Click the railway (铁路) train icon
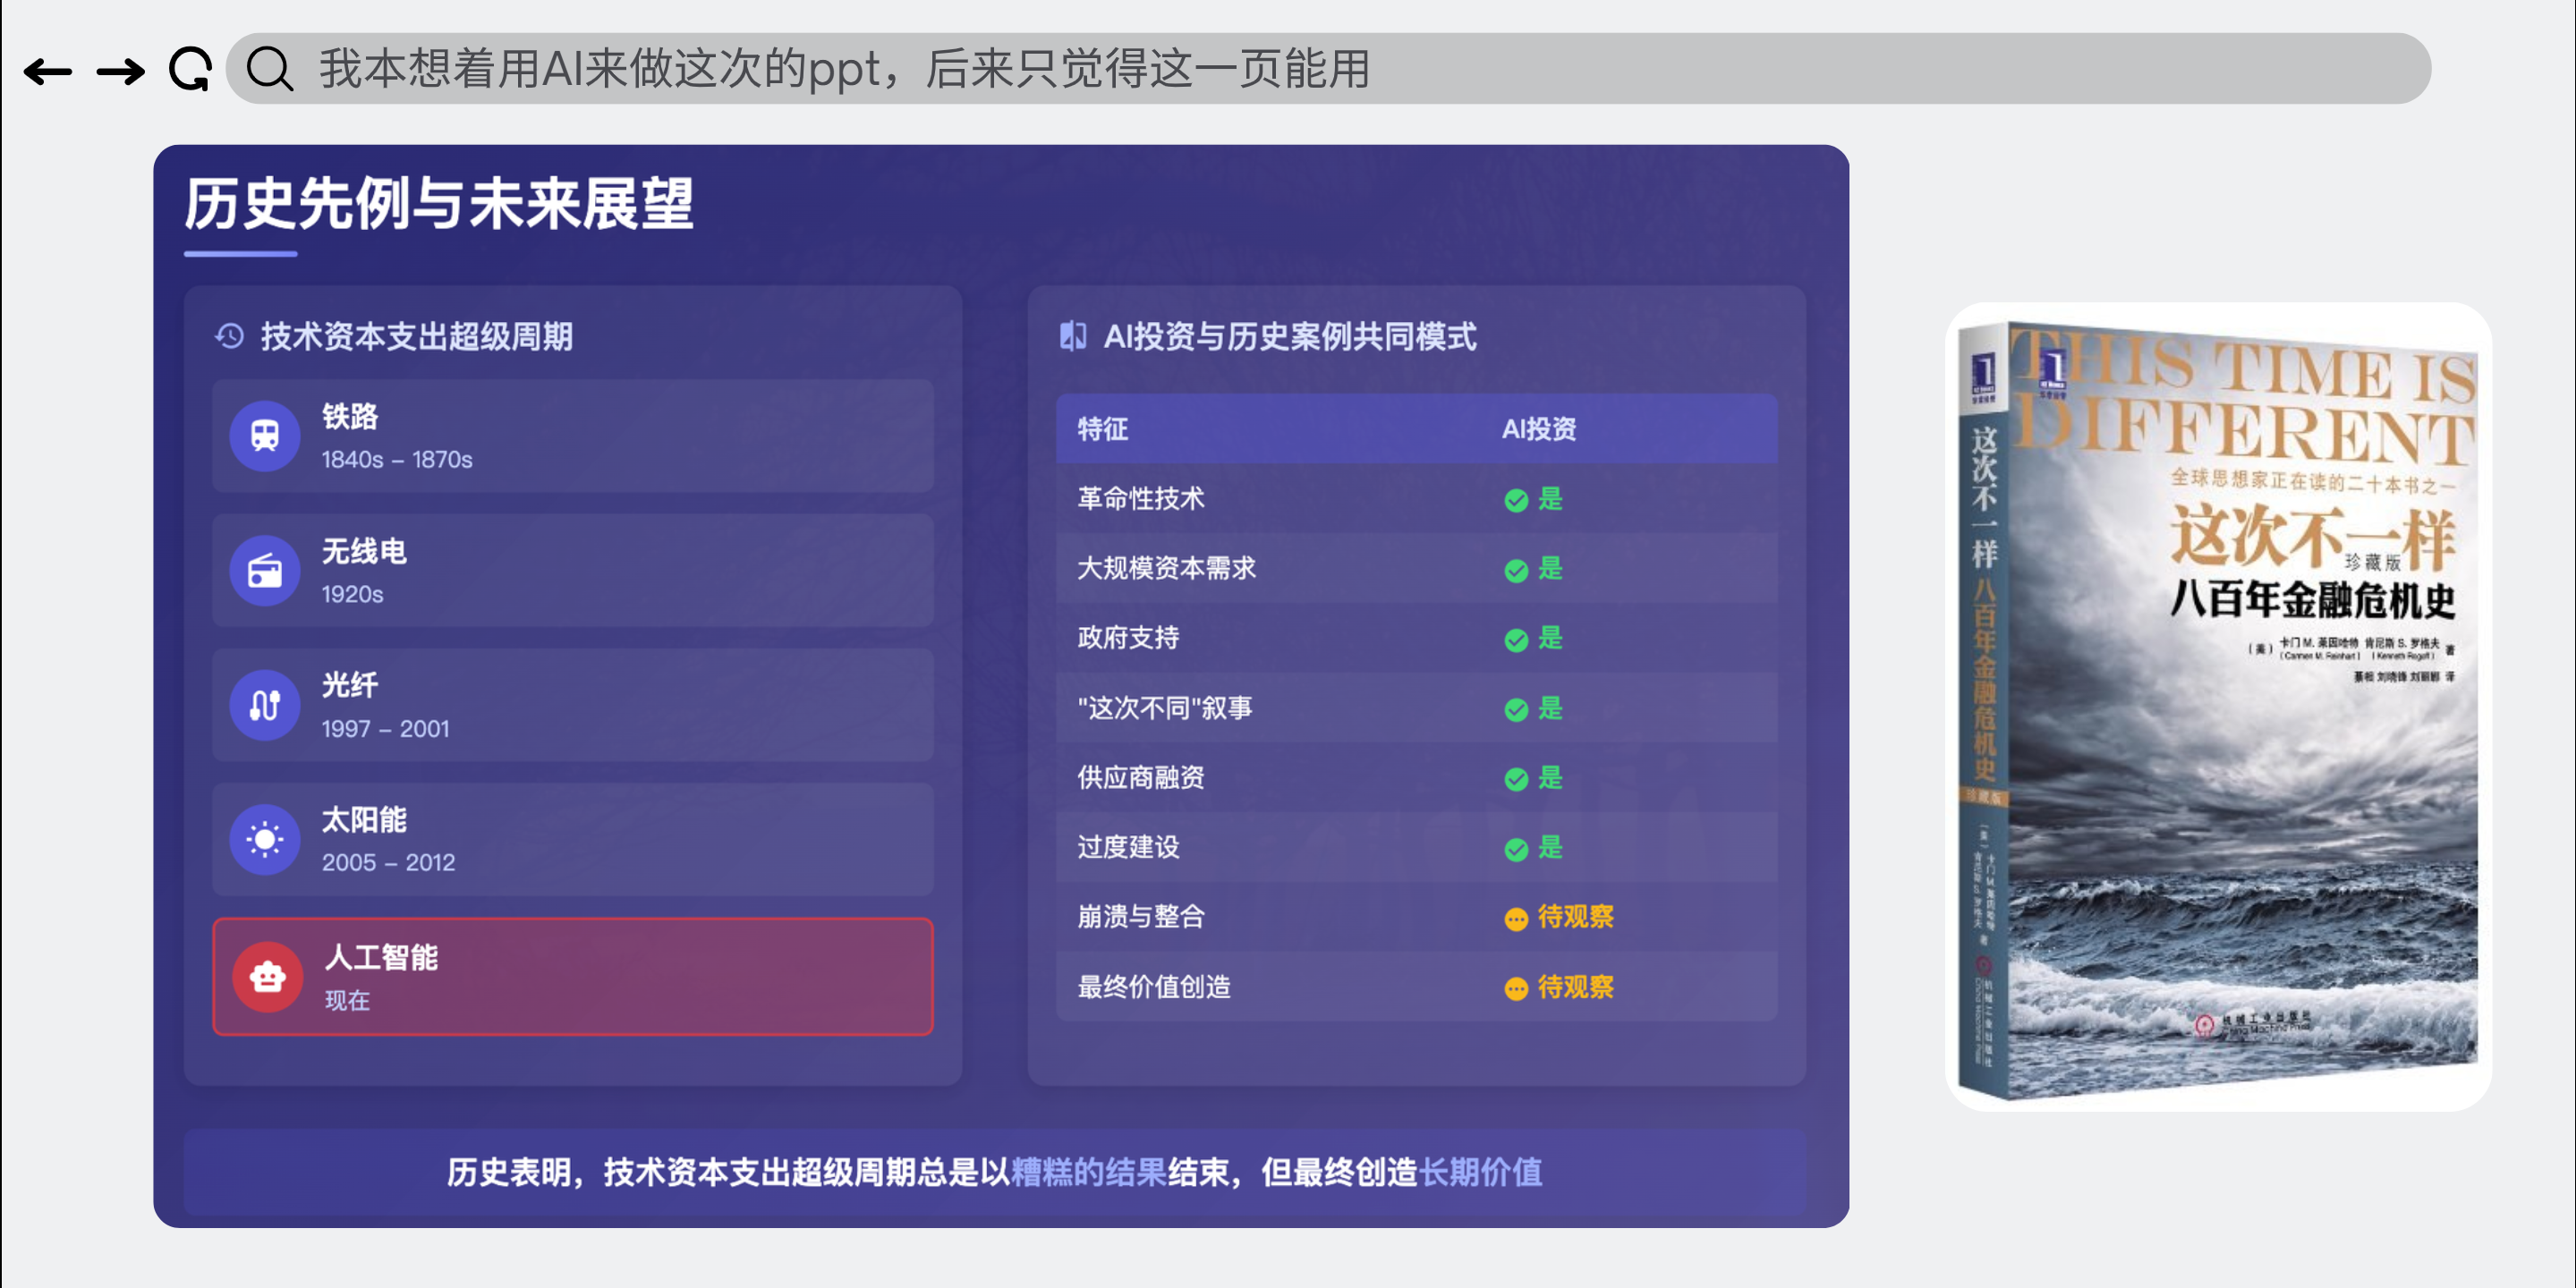 click(x=264, y=436)
